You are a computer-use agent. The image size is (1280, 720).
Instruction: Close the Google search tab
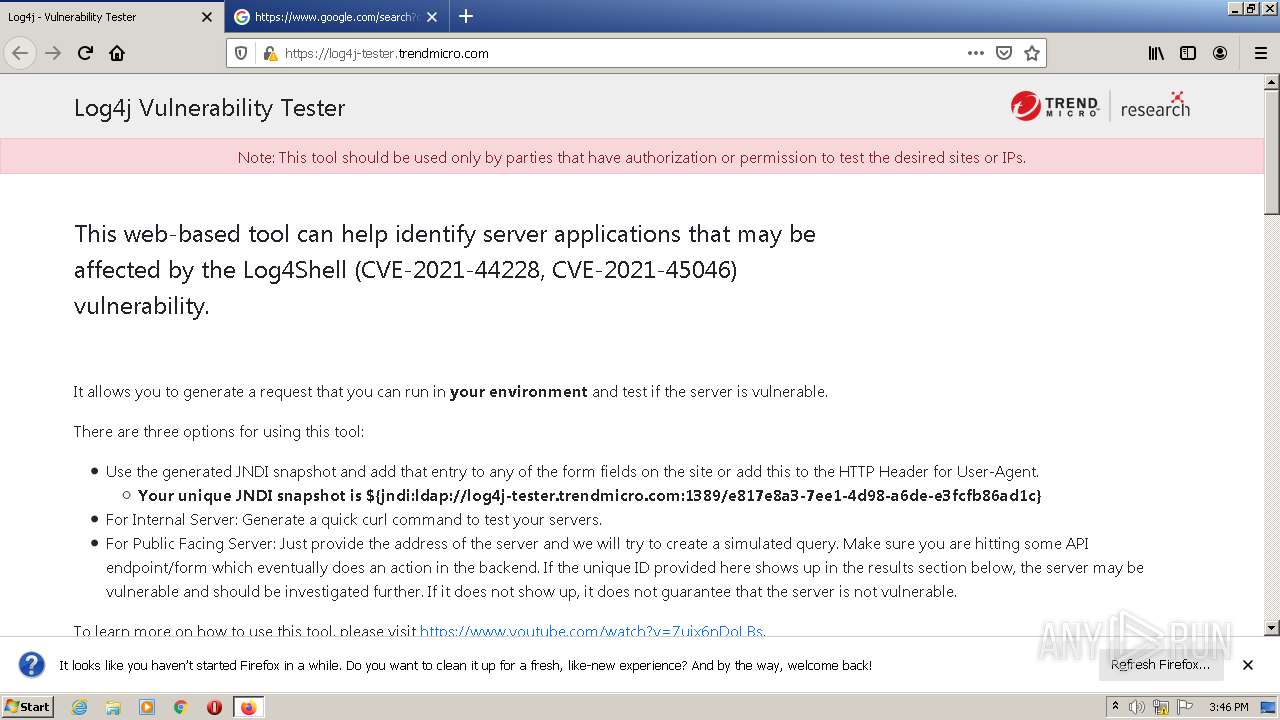point(431,17)
